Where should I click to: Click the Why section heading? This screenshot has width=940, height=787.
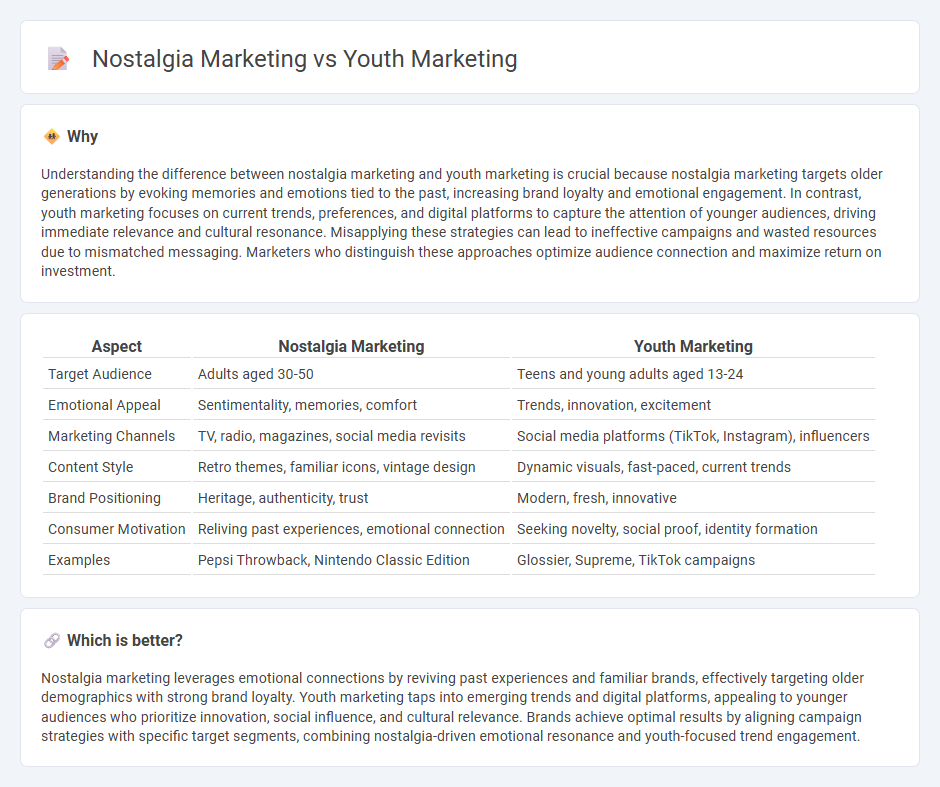click(x=82, y=137)
